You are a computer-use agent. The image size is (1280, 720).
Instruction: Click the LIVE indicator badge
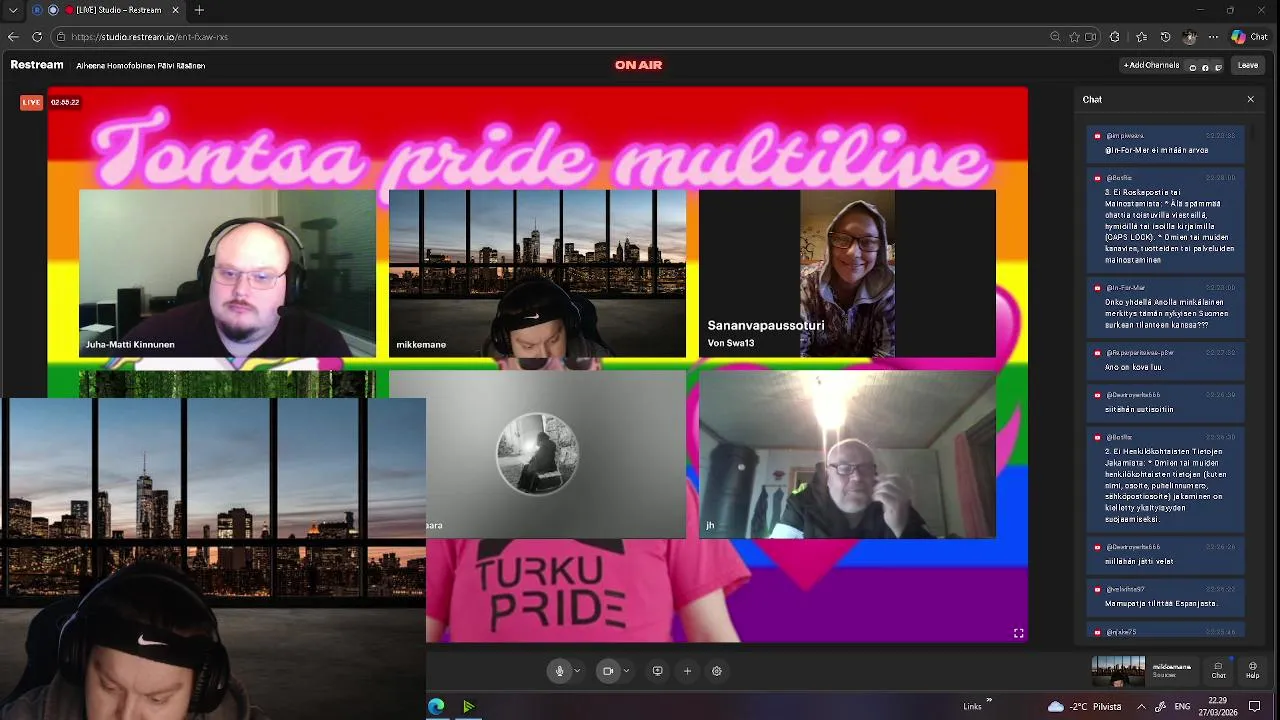point(32,102)
